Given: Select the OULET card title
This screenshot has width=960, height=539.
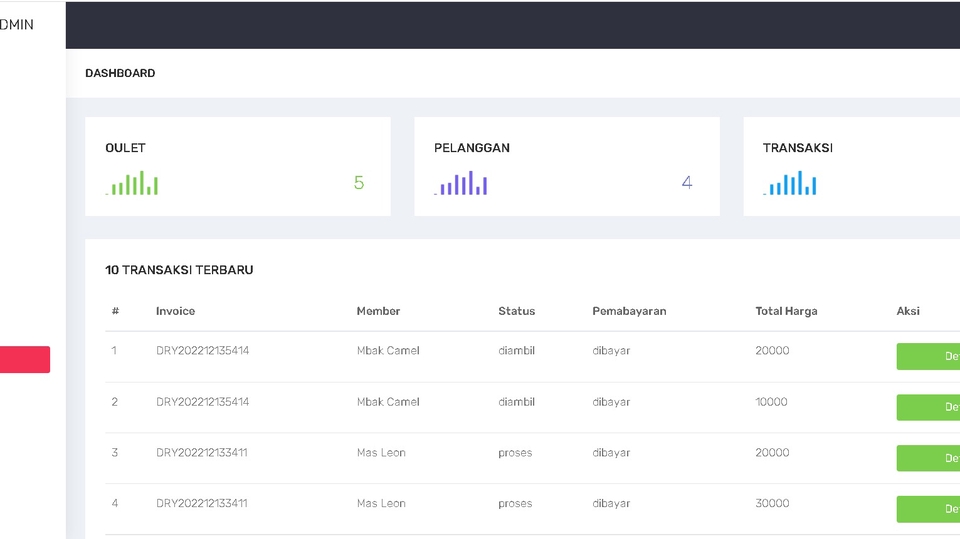Looking at the screenshot, I should point(126,148).
